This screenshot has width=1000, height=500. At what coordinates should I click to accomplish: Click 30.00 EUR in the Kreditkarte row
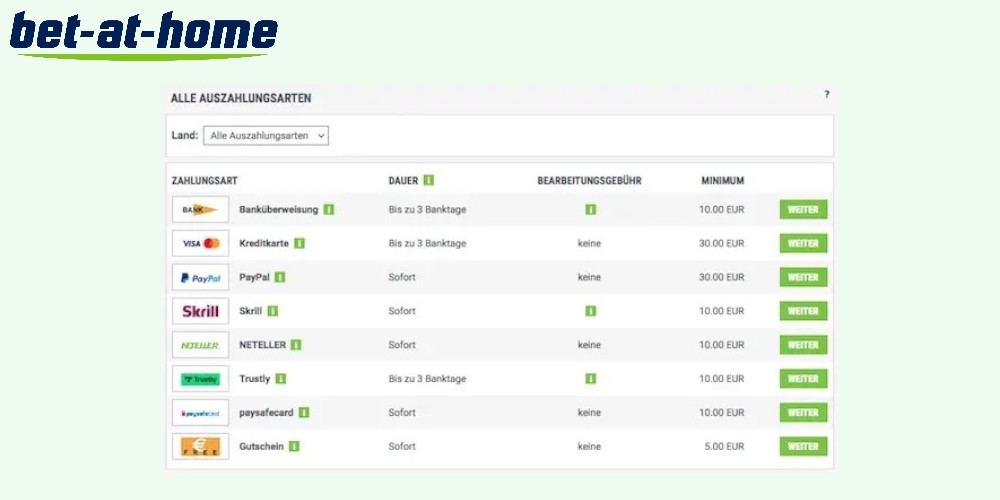722,244
